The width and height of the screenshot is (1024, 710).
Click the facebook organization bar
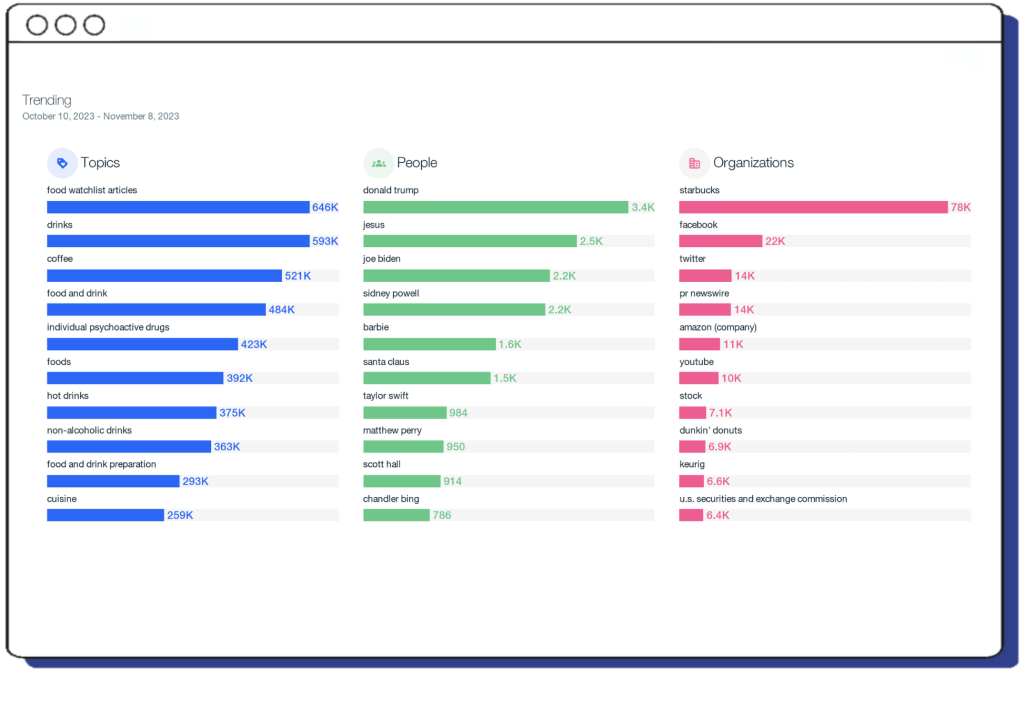[720, 241]
